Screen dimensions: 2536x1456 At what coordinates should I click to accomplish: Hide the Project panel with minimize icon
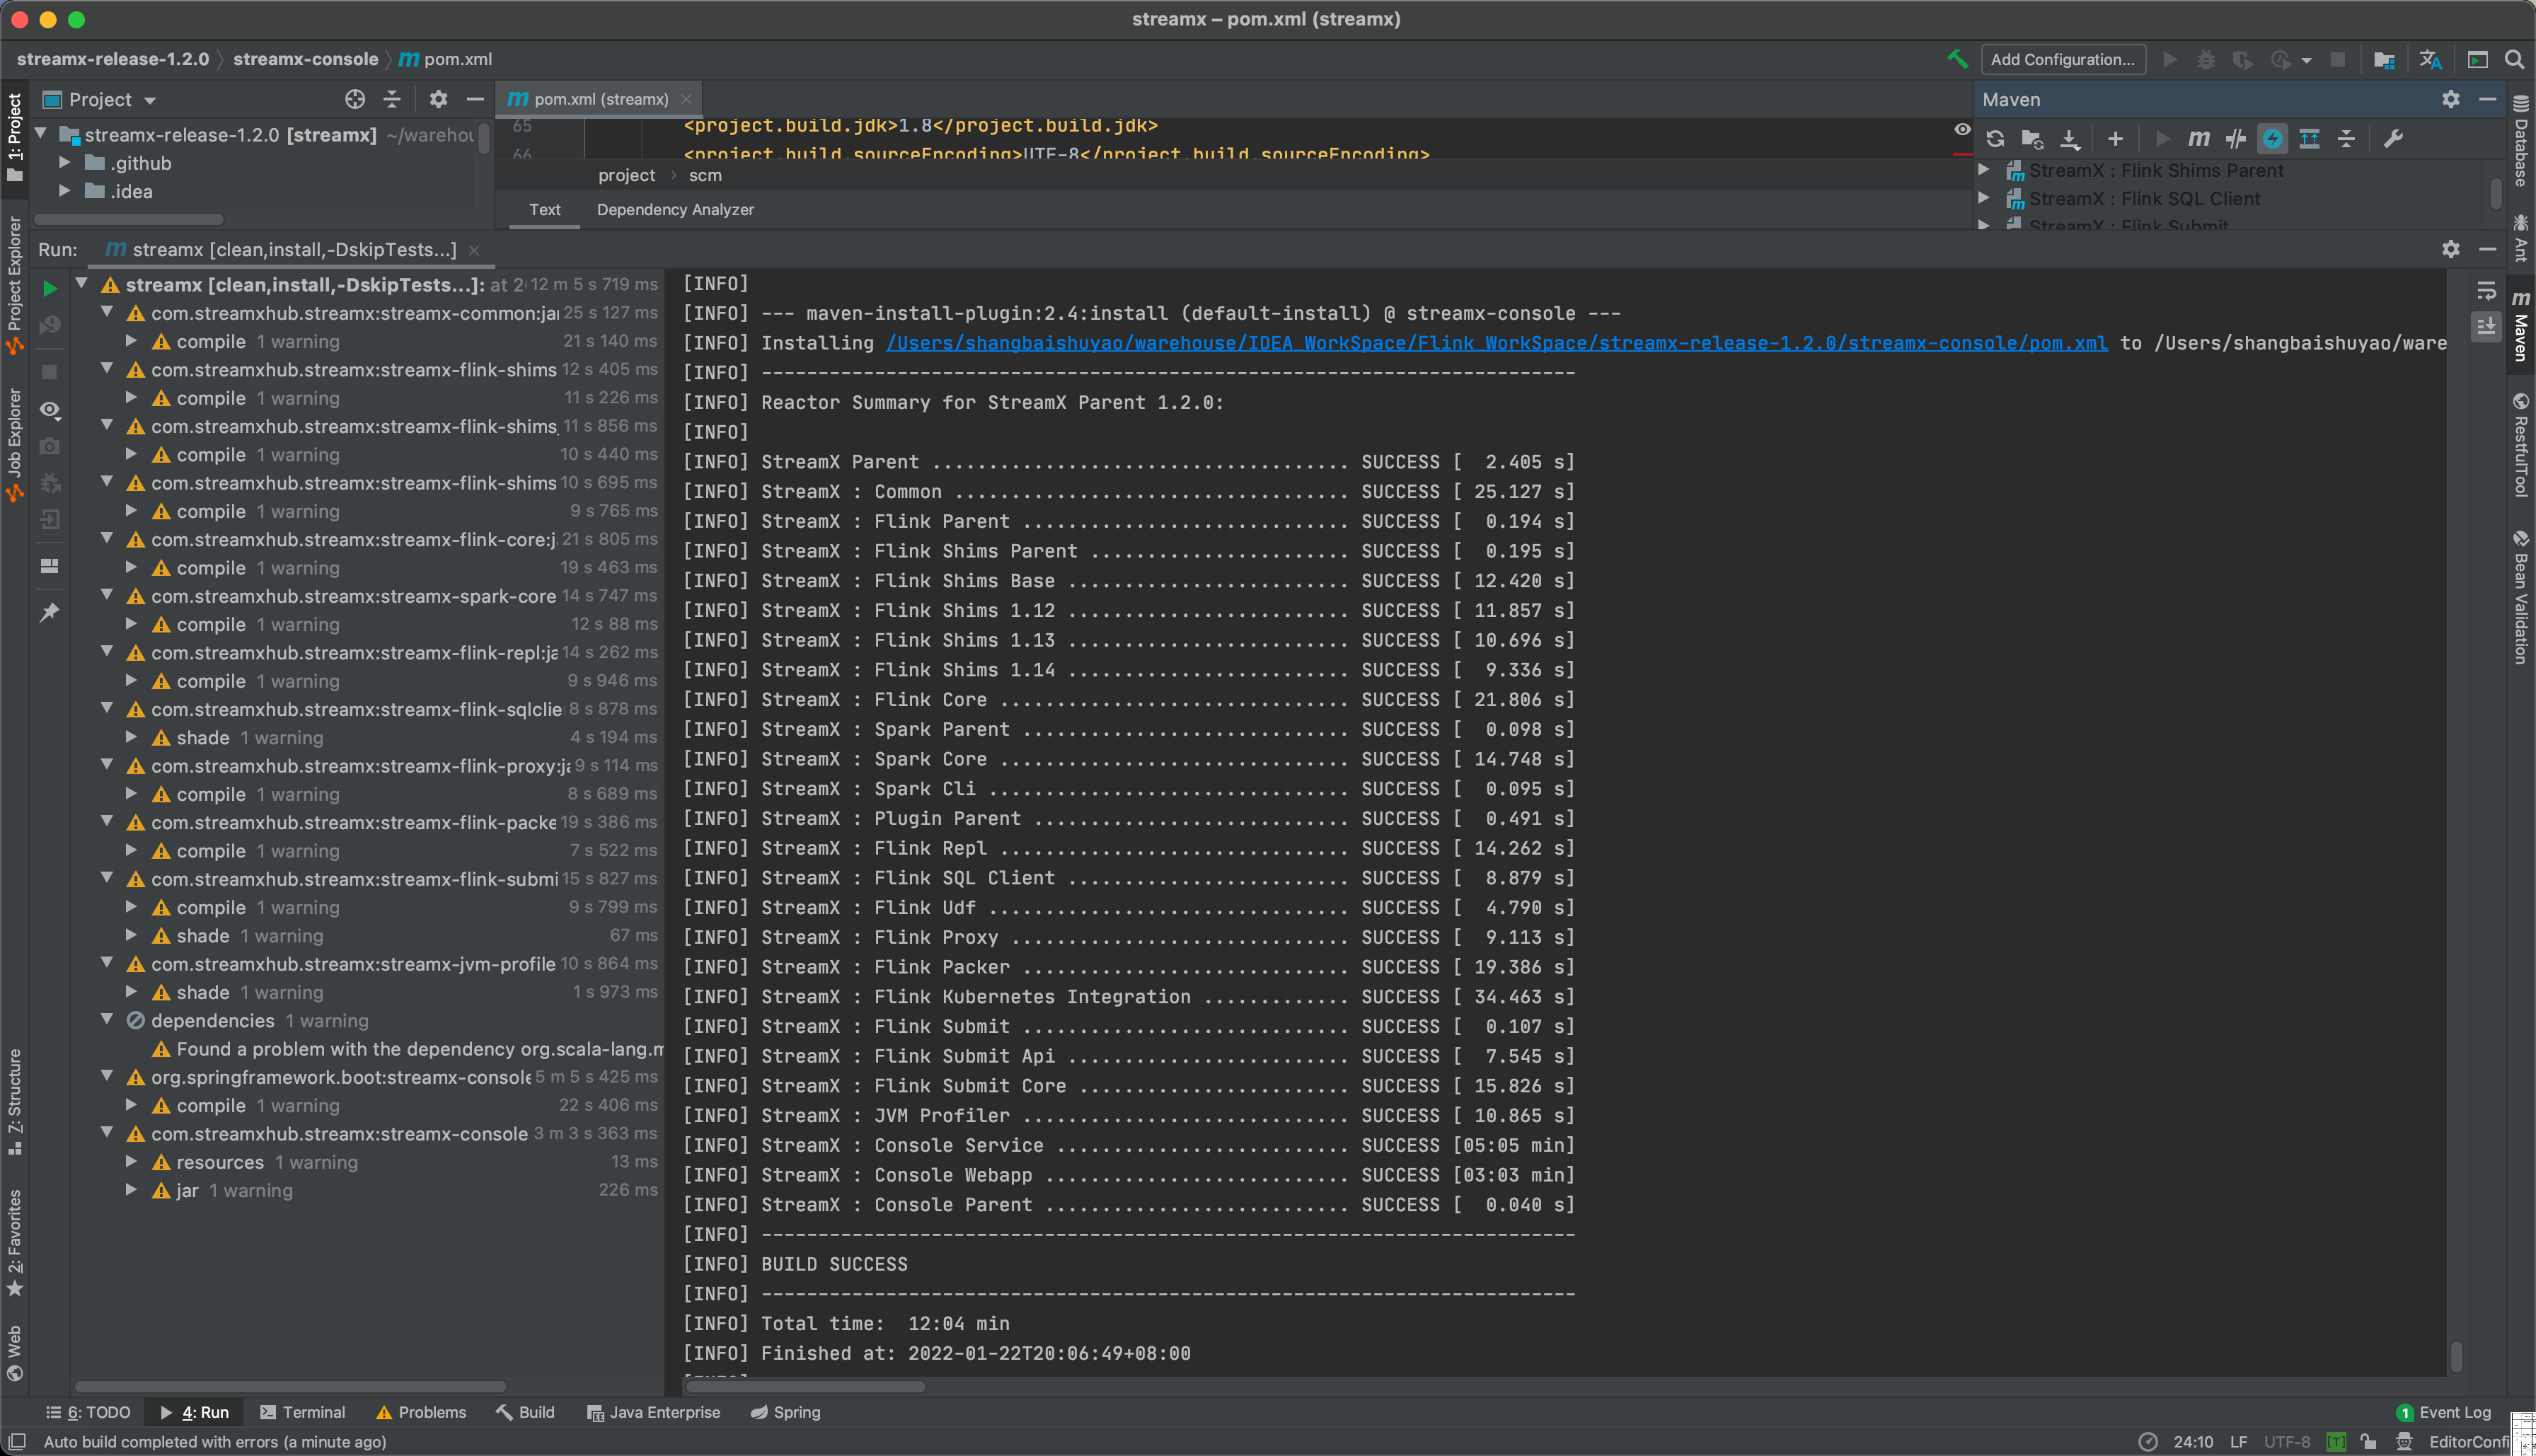point(475,99)
